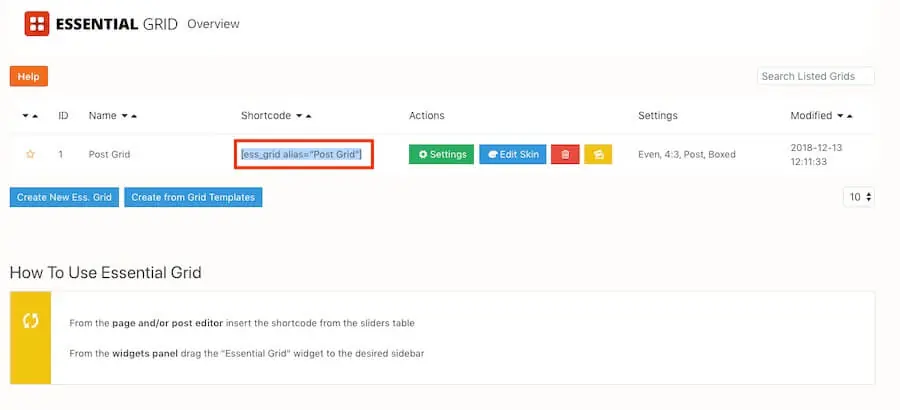Toggle favorite star for Post Grid

tap(30, 154)
